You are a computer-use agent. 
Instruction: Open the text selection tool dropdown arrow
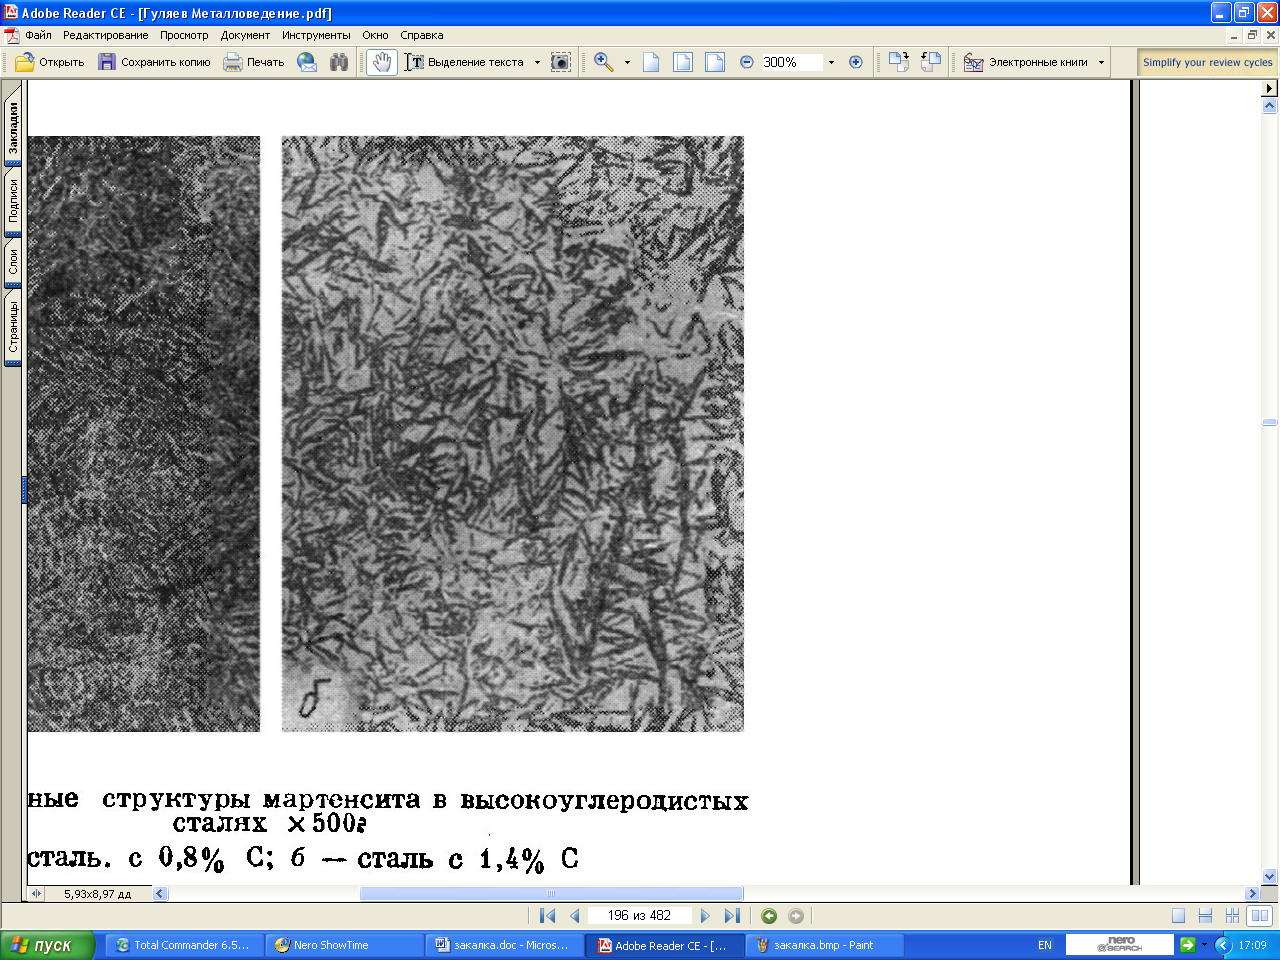537,62
